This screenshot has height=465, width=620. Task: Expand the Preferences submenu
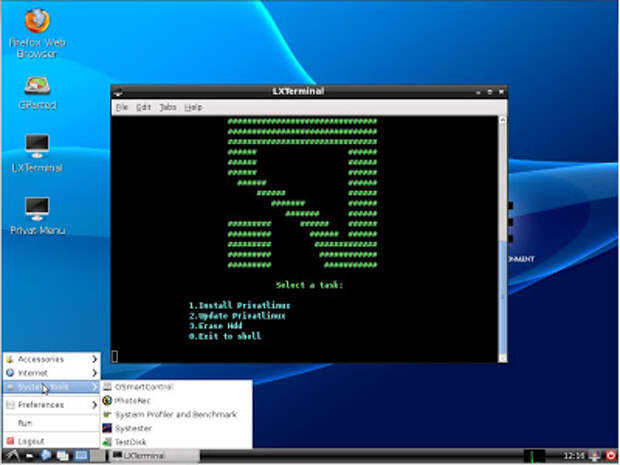click(51, 405)
